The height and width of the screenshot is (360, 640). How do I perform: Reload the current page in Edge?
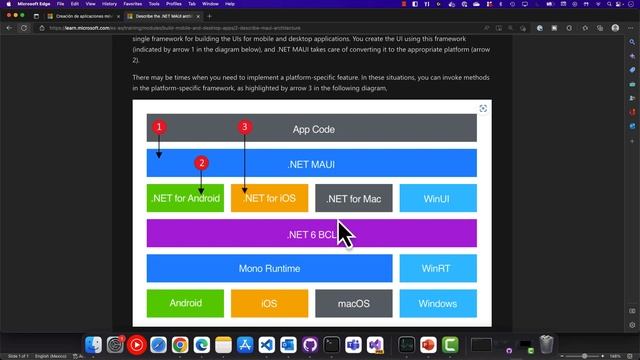[24, 28]
